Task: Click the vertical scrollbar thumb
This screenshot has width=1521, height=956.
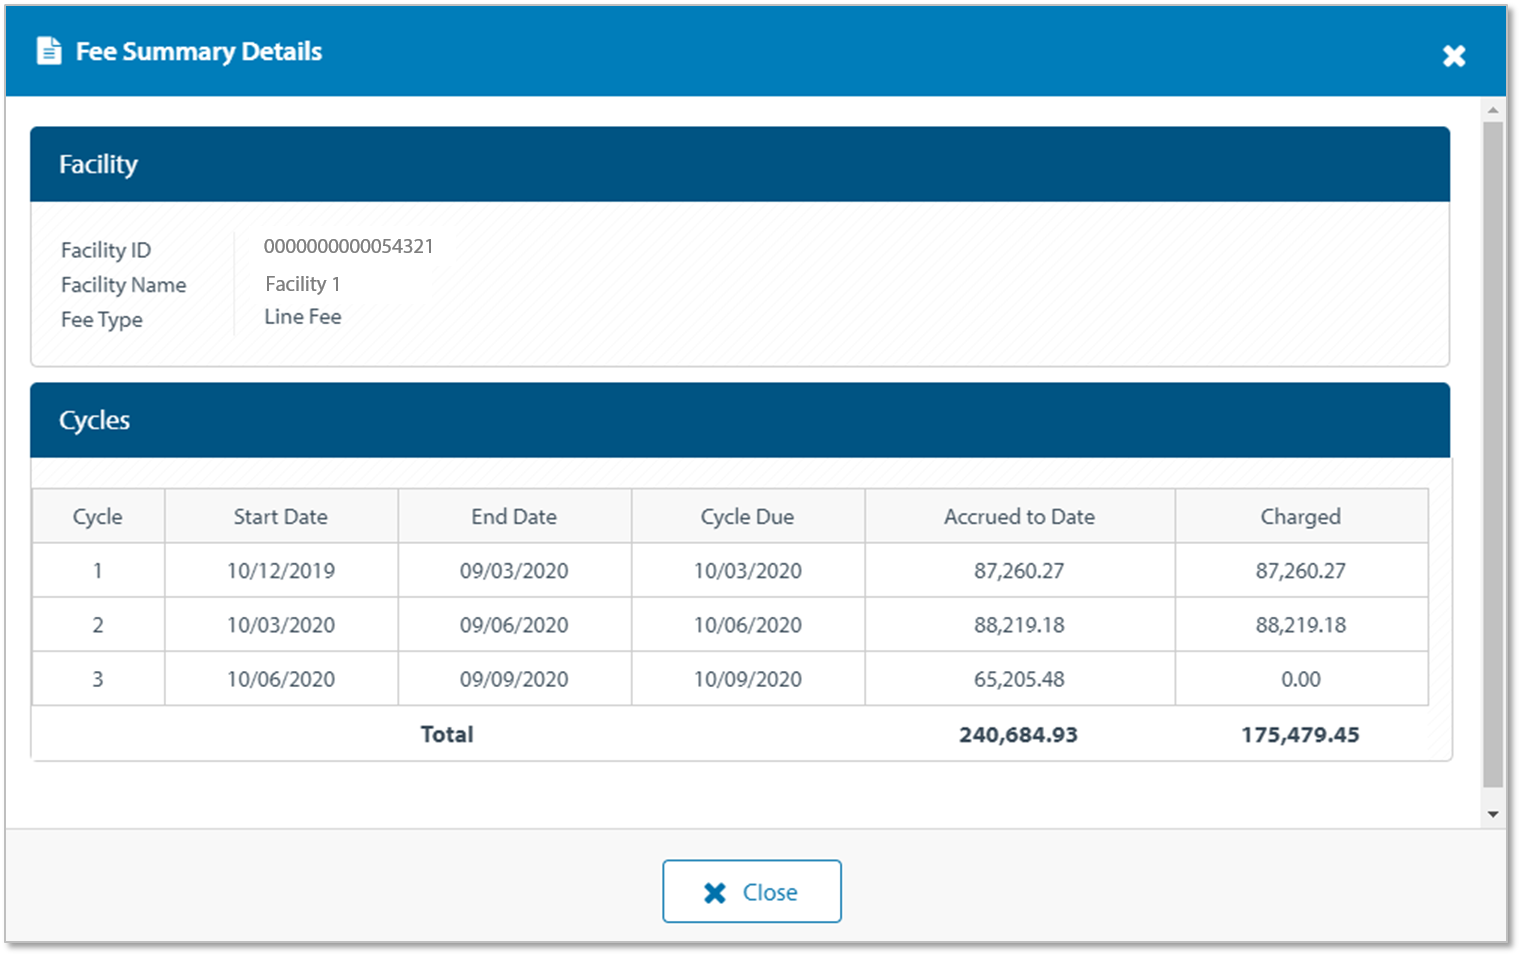Action: [1492, 450]
